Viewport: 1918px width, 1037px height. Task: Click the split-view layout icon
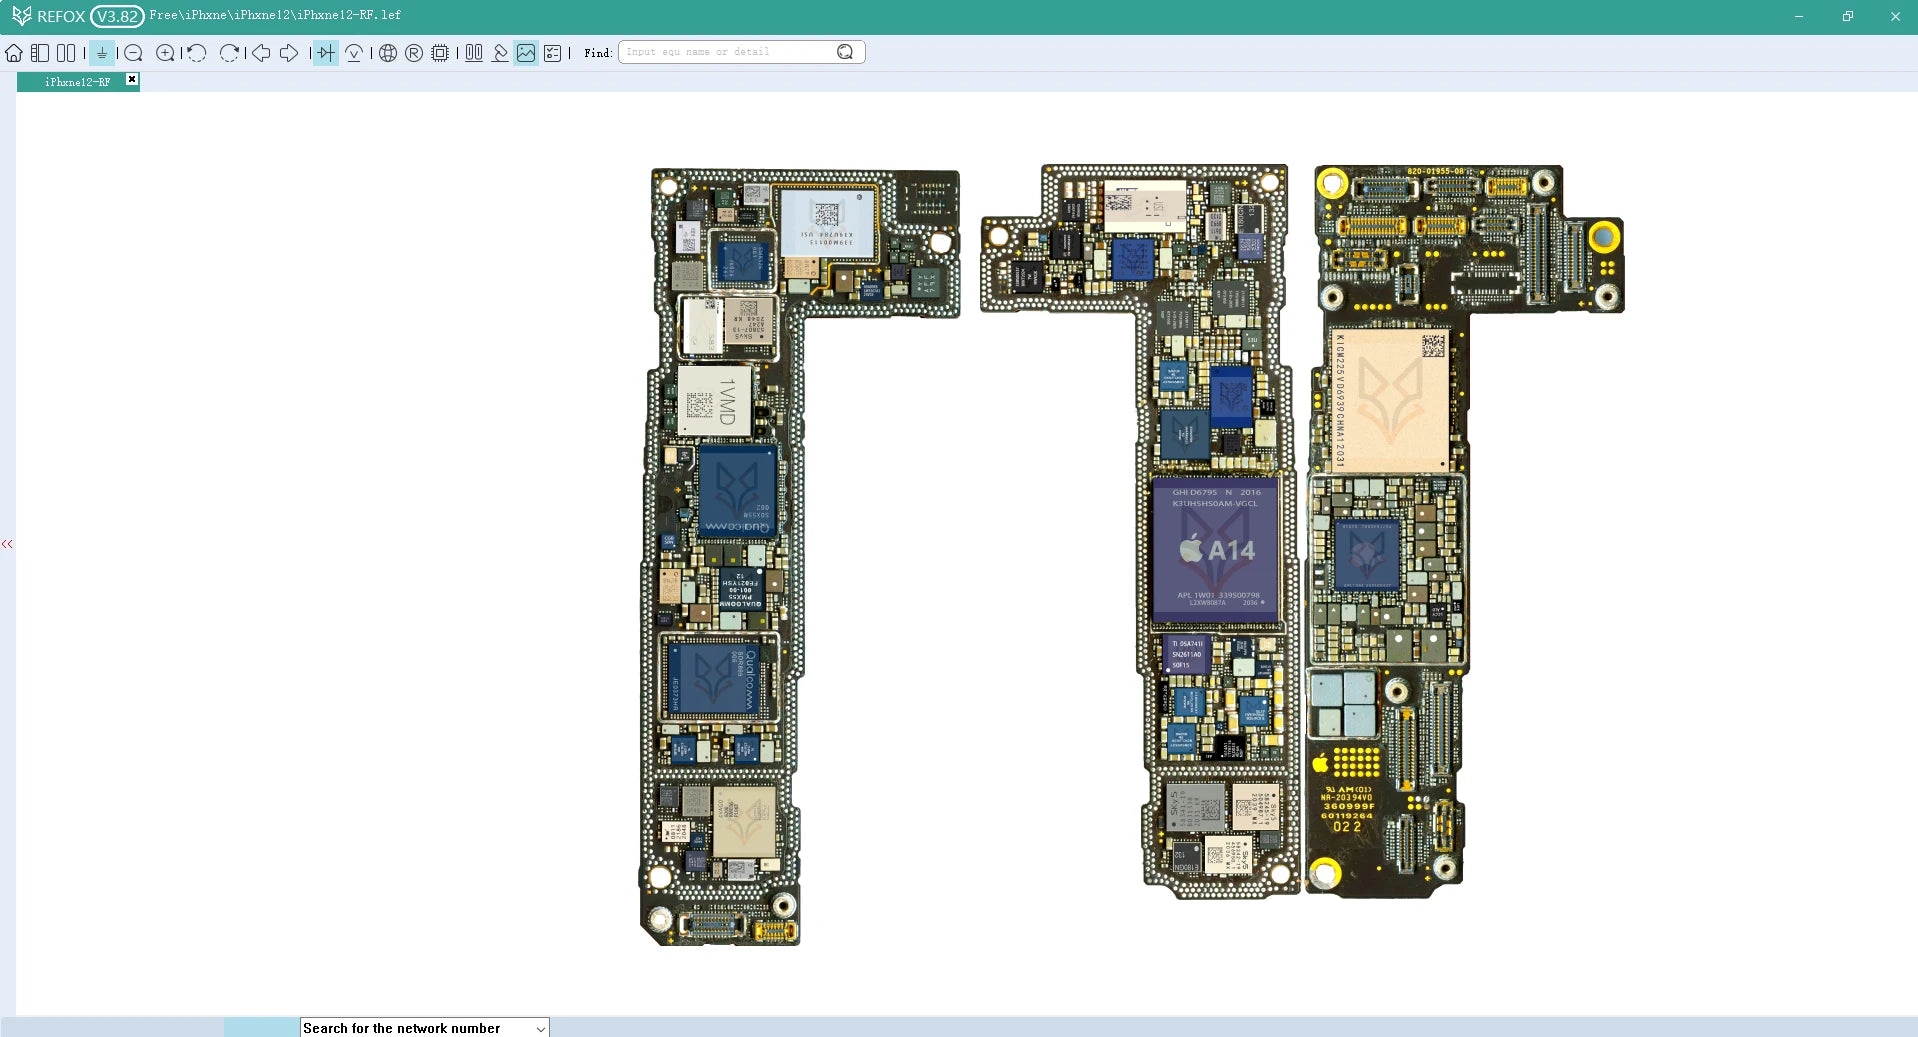click(40, 52)
